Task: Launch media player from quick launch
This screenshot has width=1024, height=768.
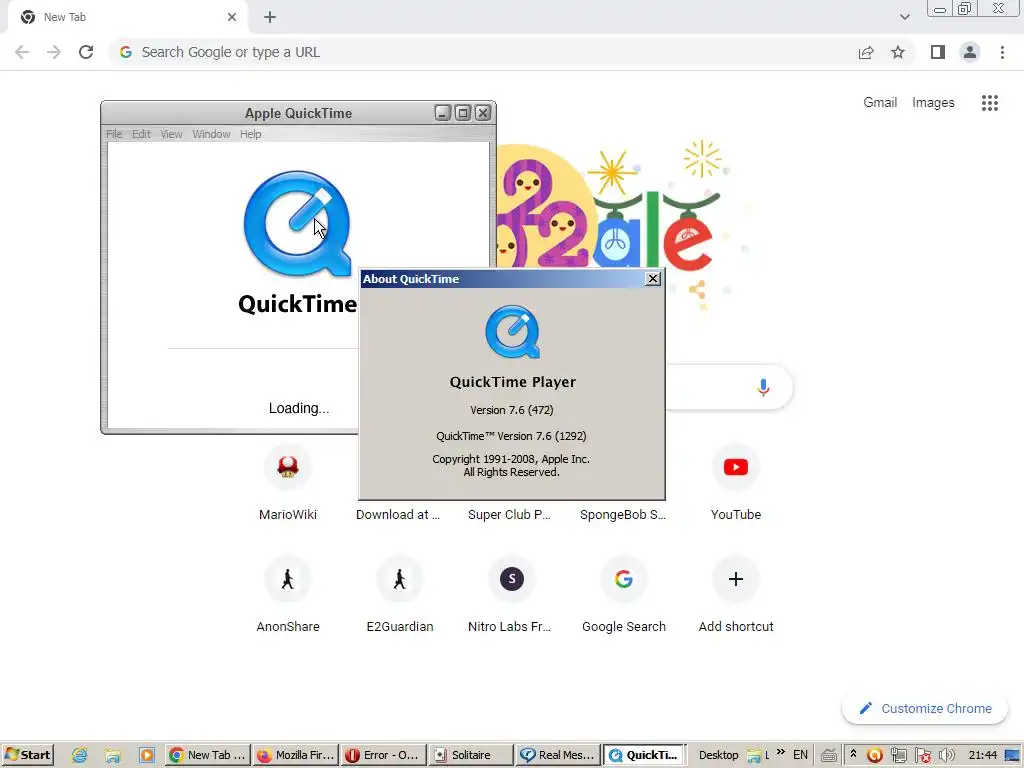Action: (x=146, y=755)
